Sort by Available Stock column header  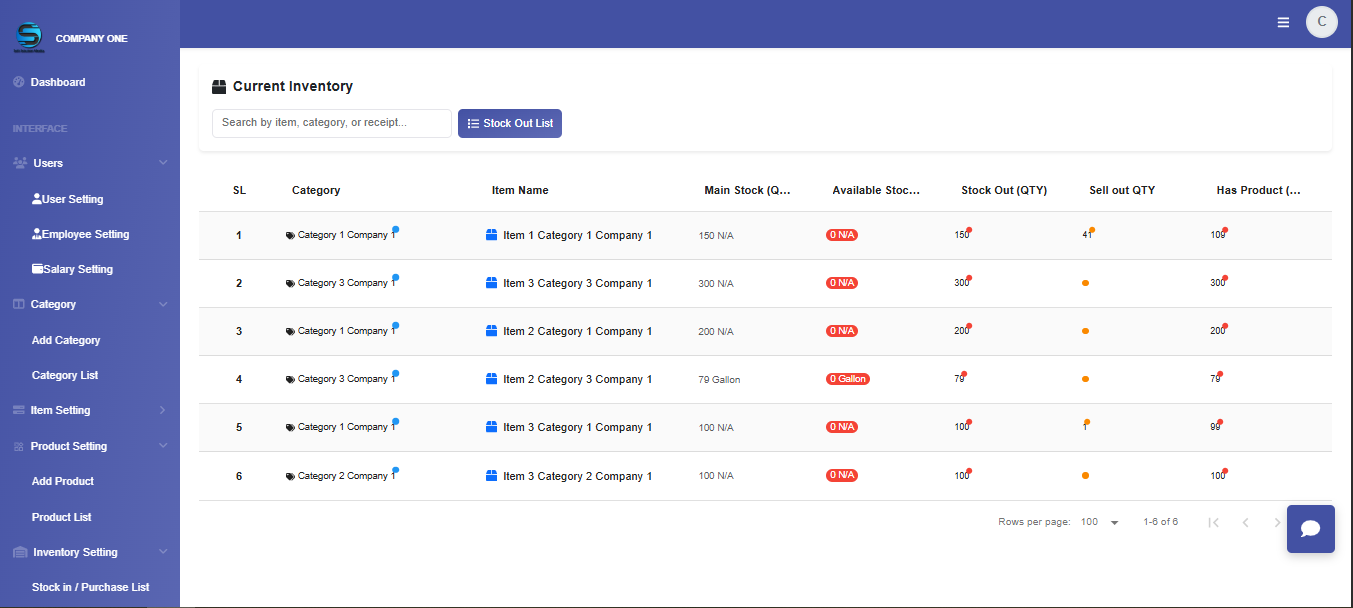point(876,190)
